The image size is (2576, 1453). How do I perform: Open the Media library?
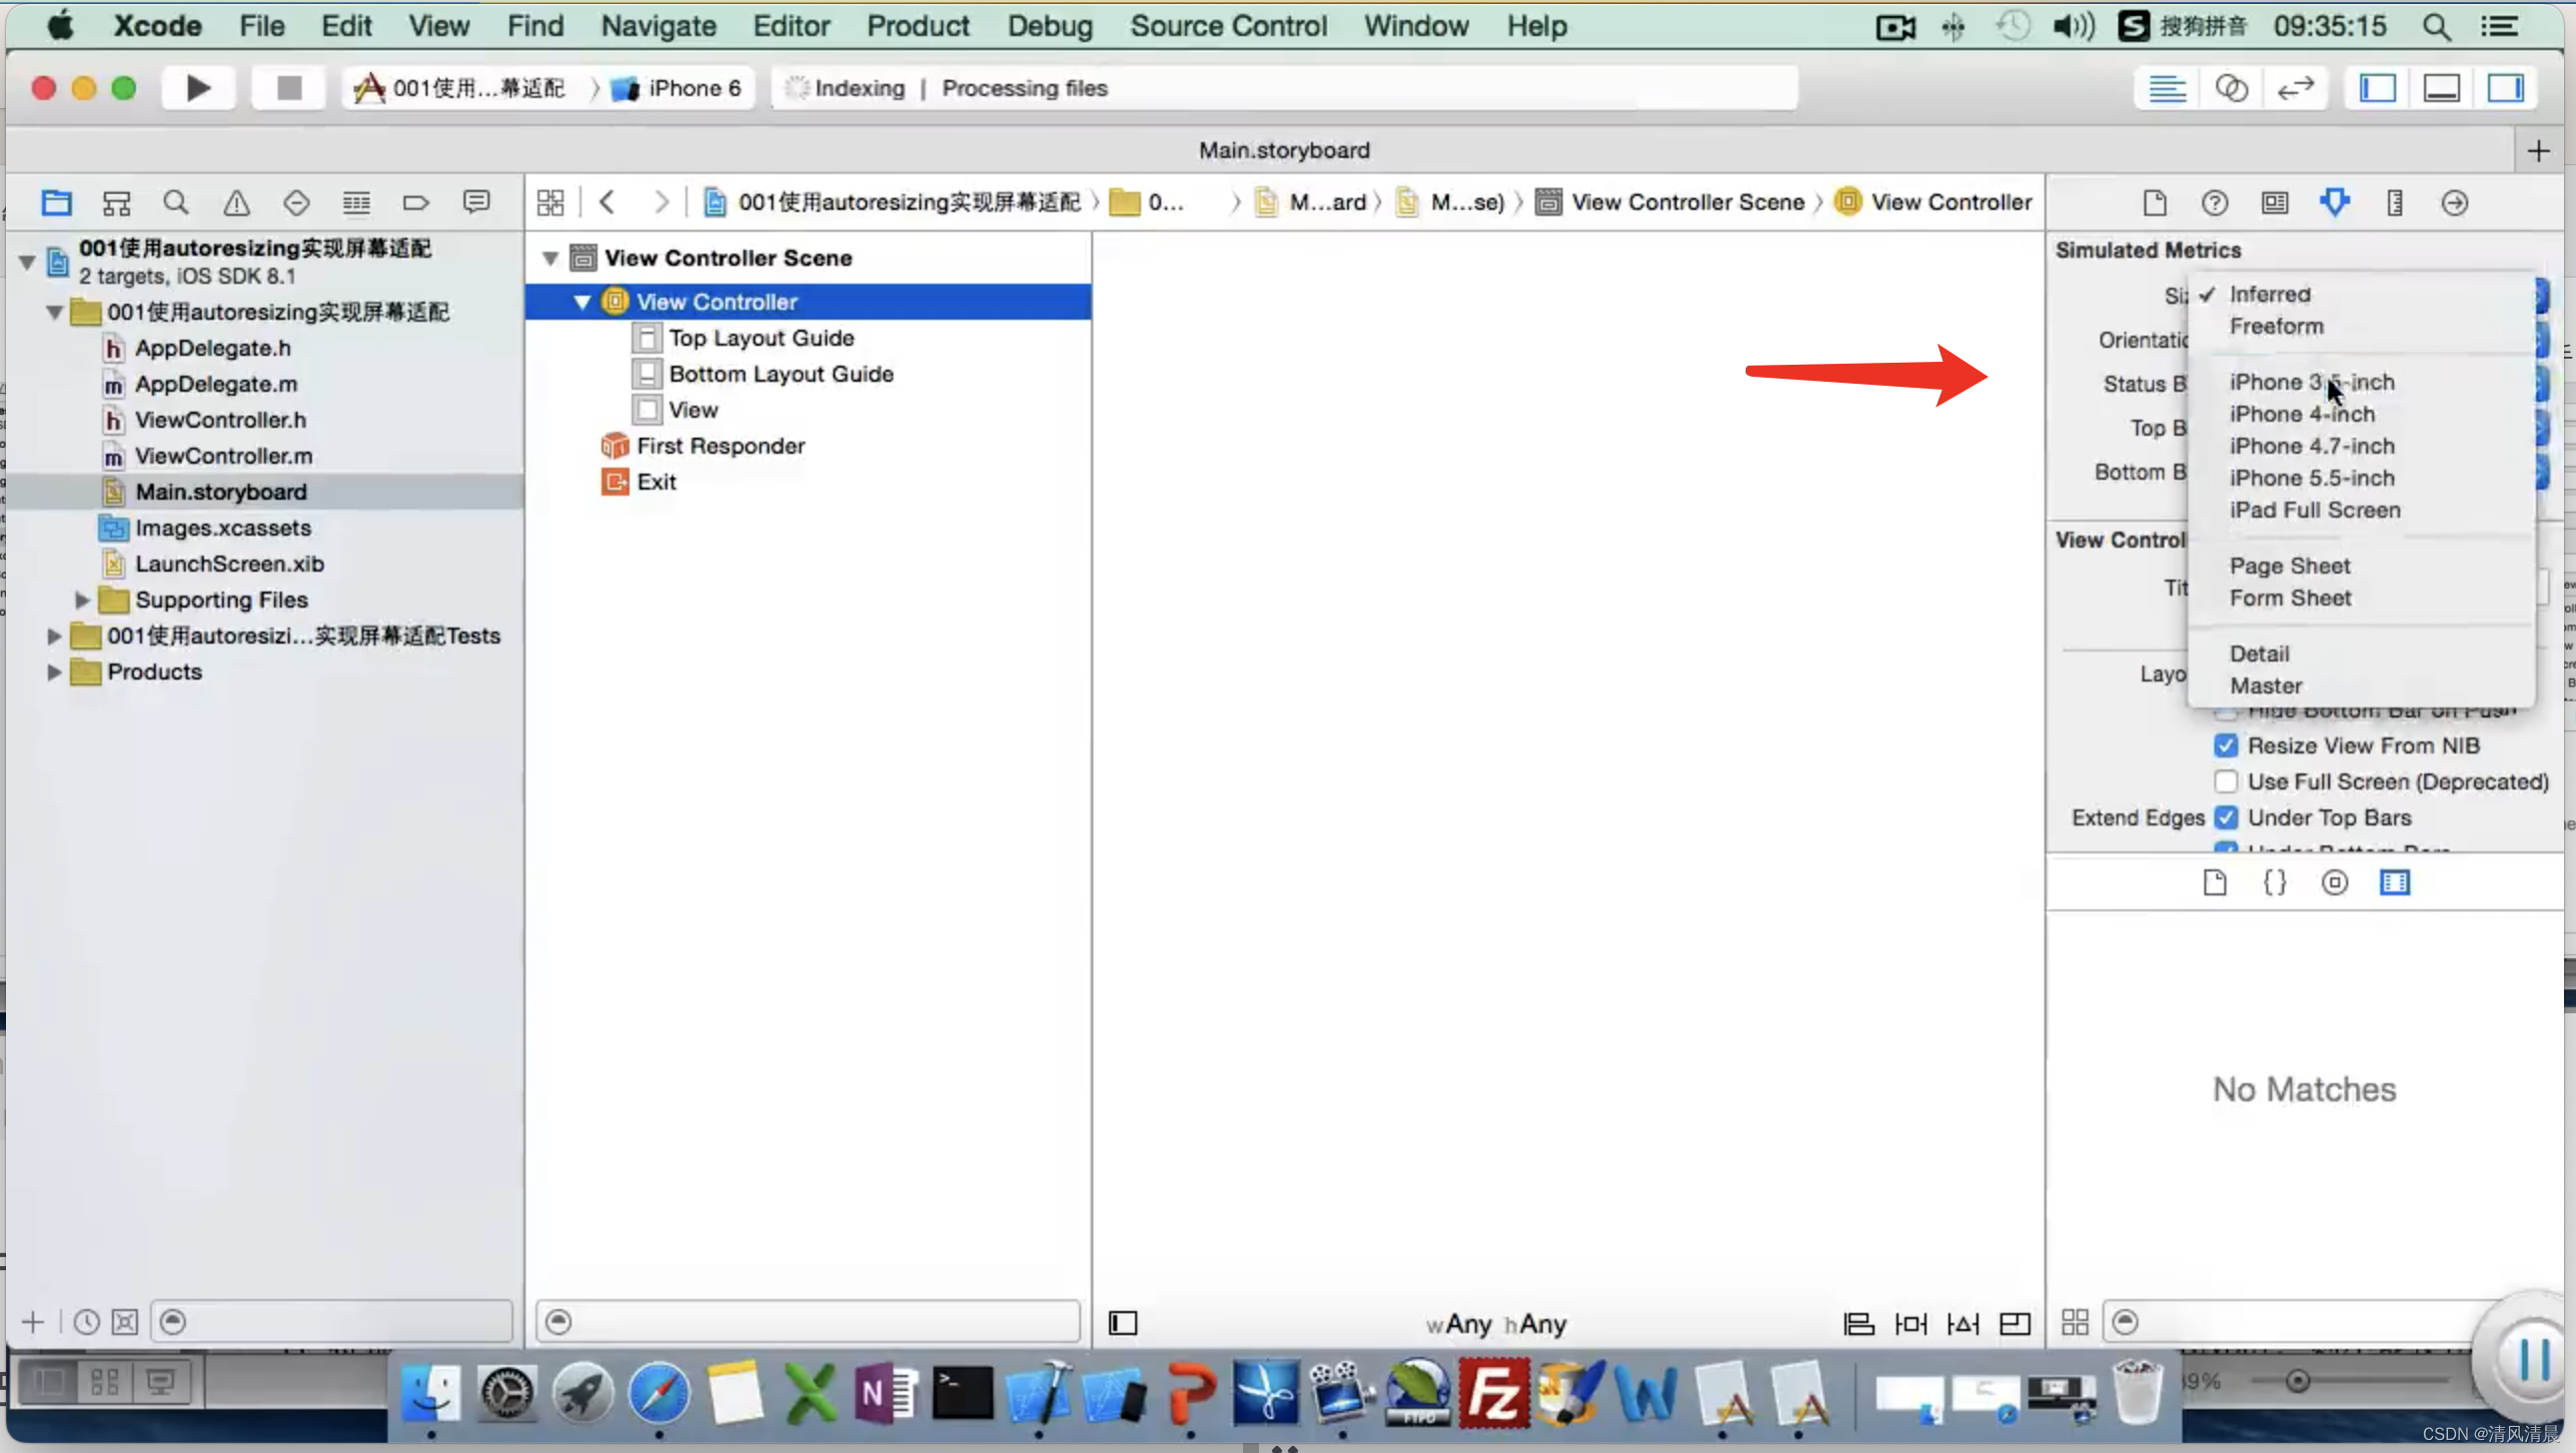tap(2395, 883)
